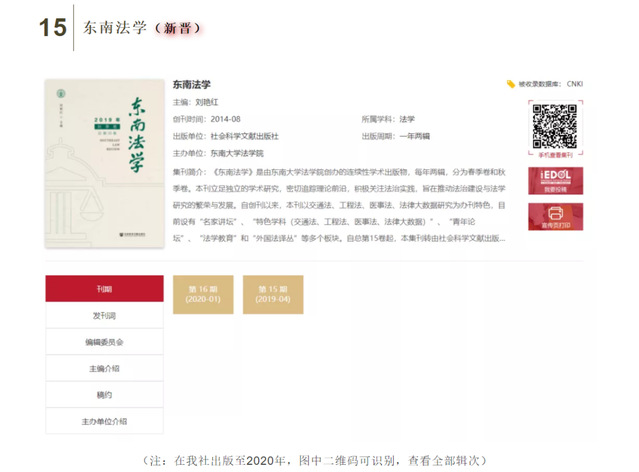Expand the truncated journal introduction text
Viewport: 639px width, 472px height.
500,239
